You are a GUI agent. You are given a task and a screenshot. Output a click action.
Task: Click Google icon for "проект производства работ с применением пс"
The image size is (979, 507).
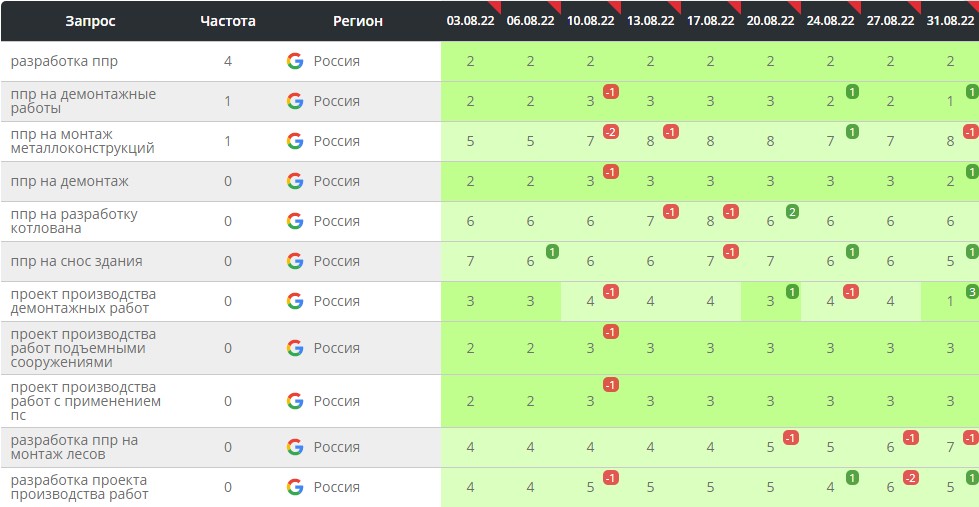tap(294, 401)
